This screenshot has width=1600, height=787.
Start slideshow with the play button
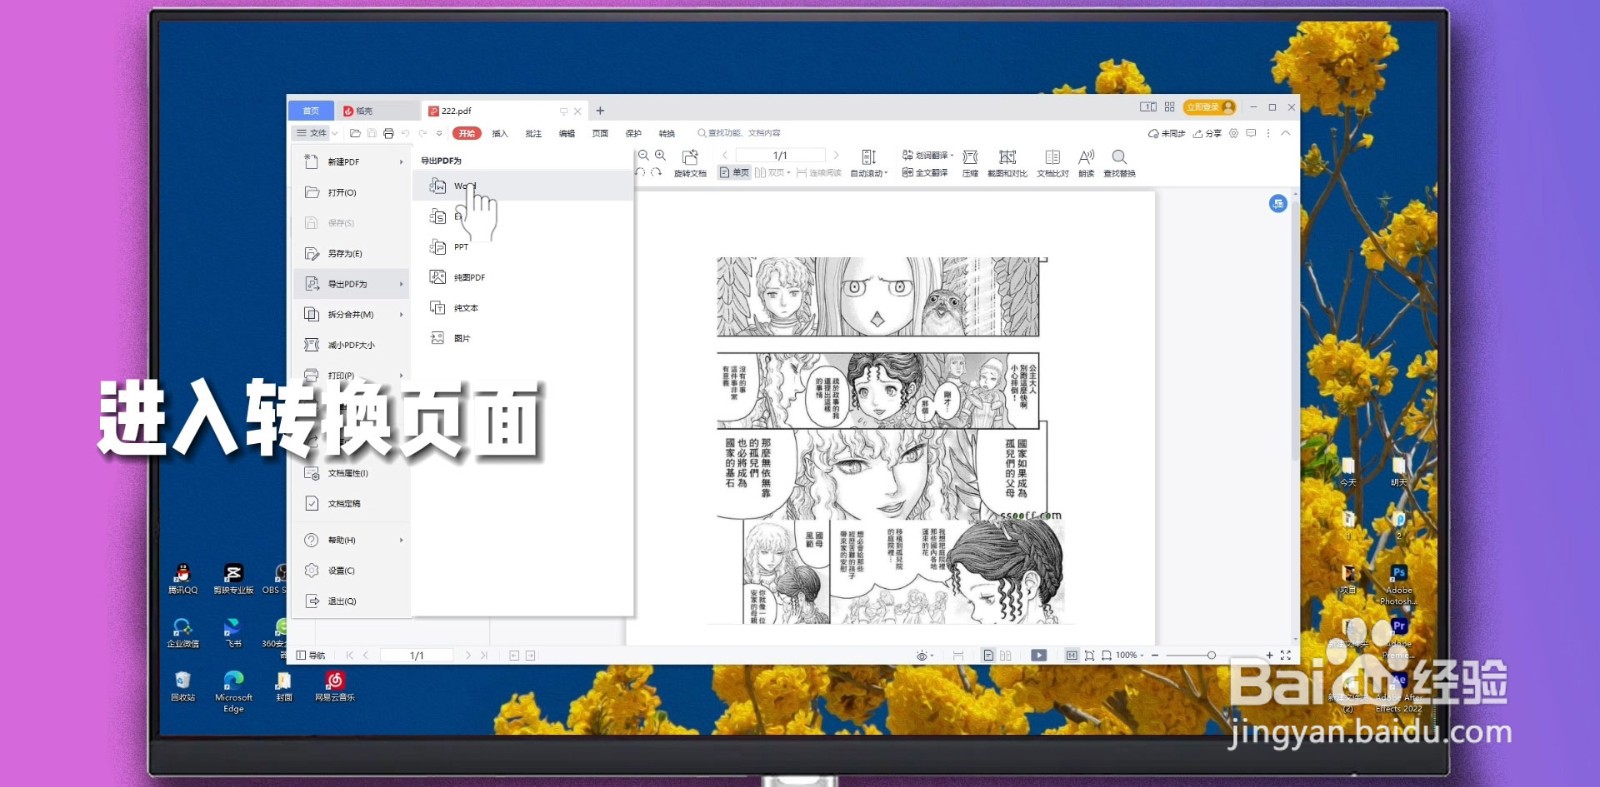point(1039,655)
